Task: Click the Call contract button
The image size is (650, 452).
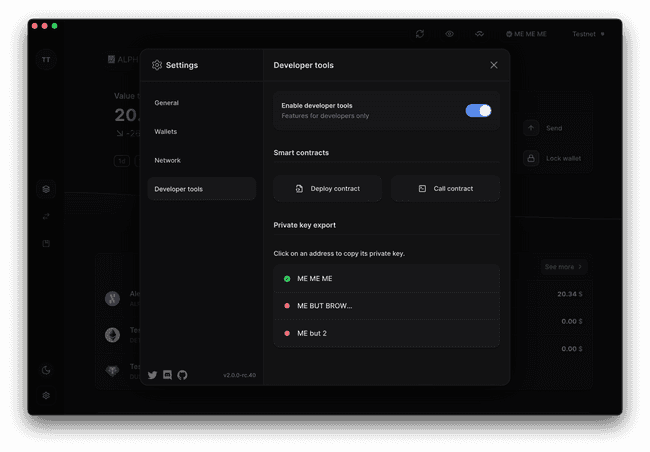Action: coord(446,188)
